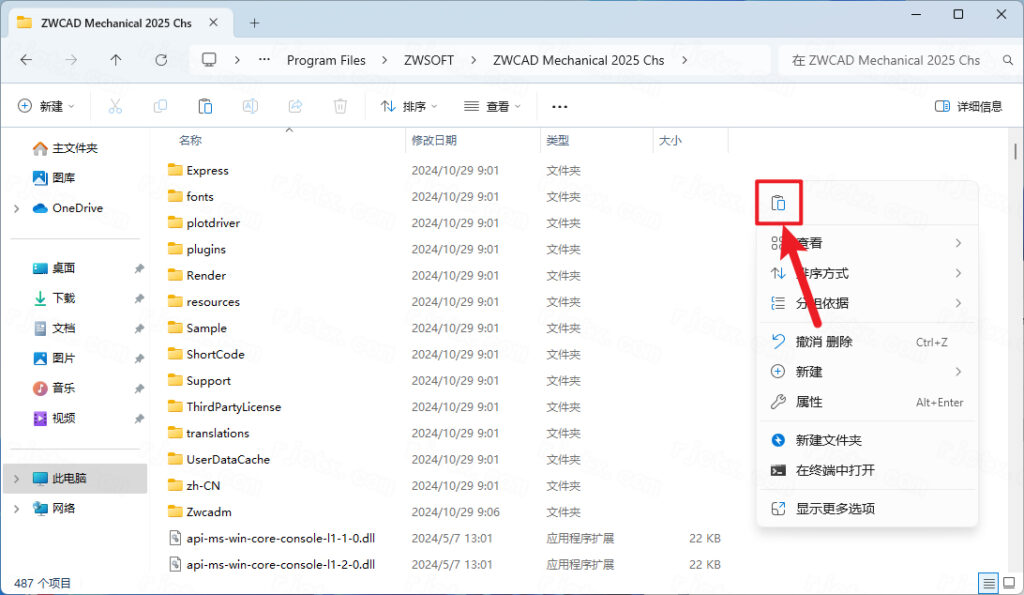1024x595 pixels.
Task: Switch to details view in status bar
Action: tap(988, 583)
